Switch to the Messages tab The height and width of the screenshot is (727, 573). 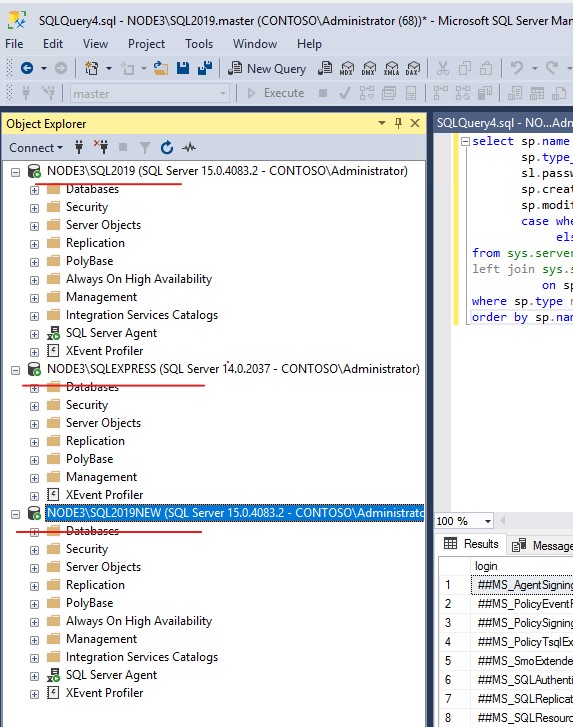point(541,545)
